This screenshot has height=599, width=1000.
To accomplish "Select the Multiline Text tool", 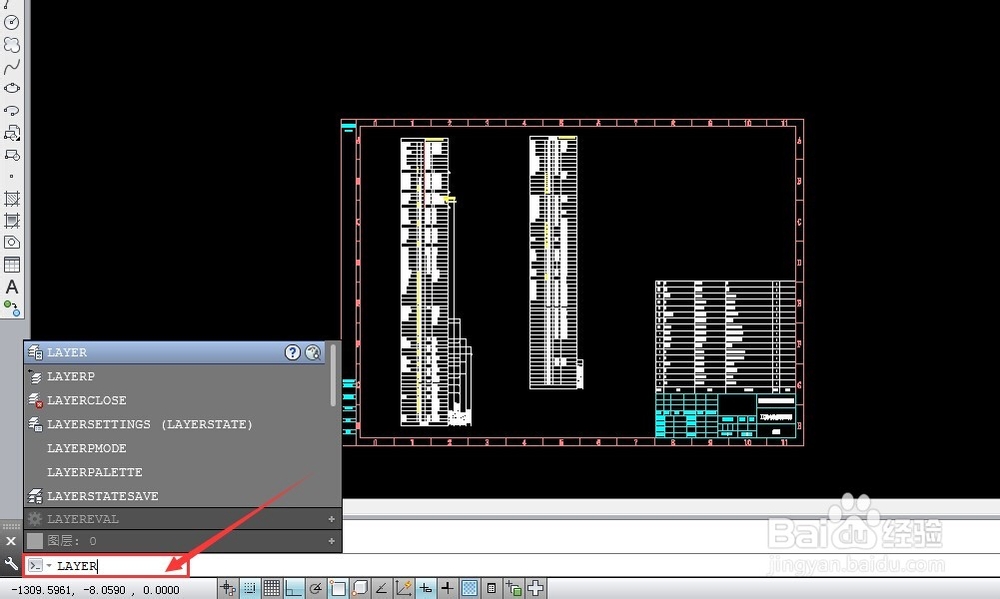I will pos(11,287).
